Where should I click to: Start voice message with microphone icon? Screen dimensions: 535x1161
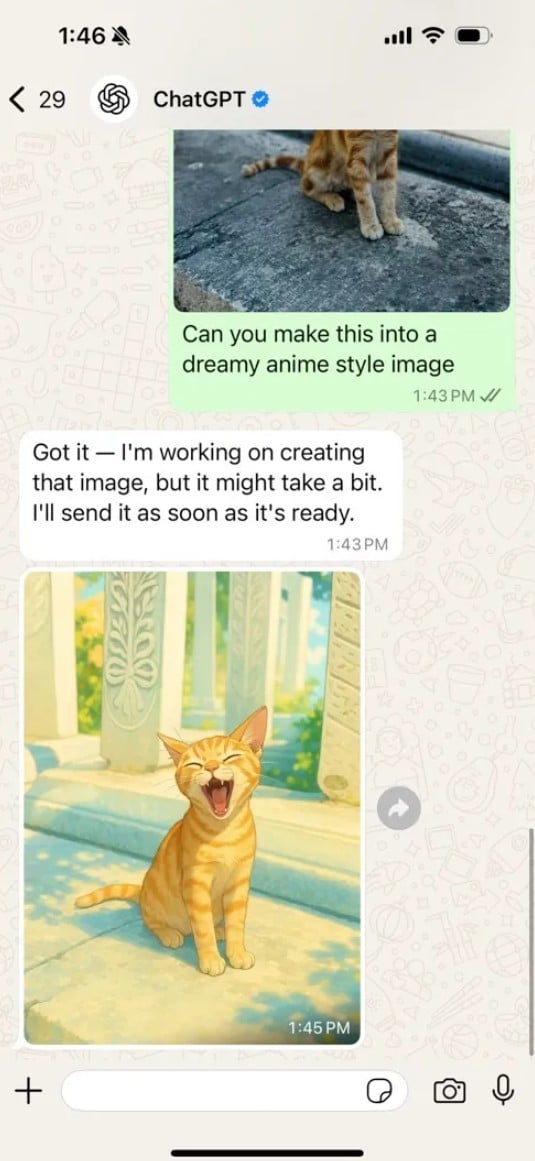(x=503, y=1090)
